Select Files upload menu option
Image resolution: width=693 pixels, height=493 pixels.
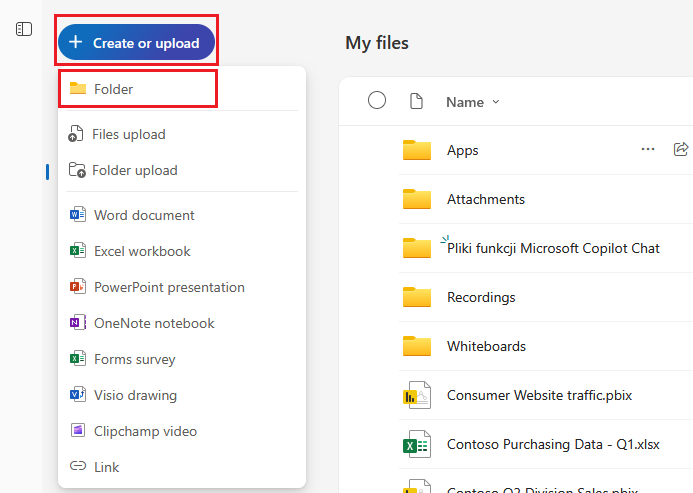[x=182, y=134]
